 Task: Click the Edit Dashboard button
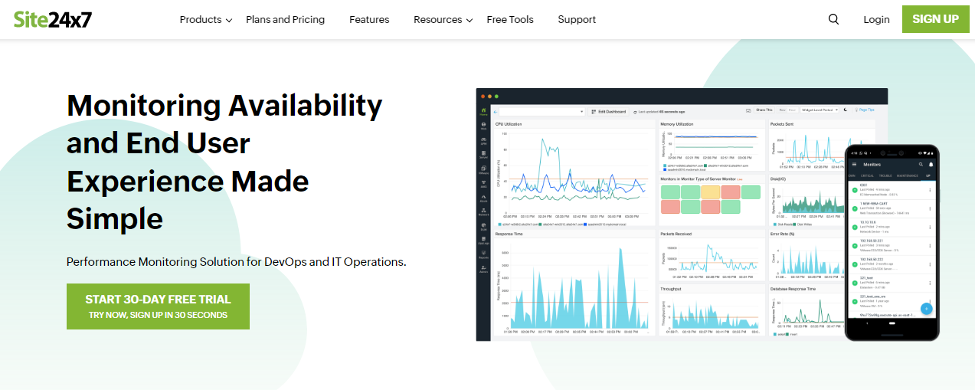608,111
